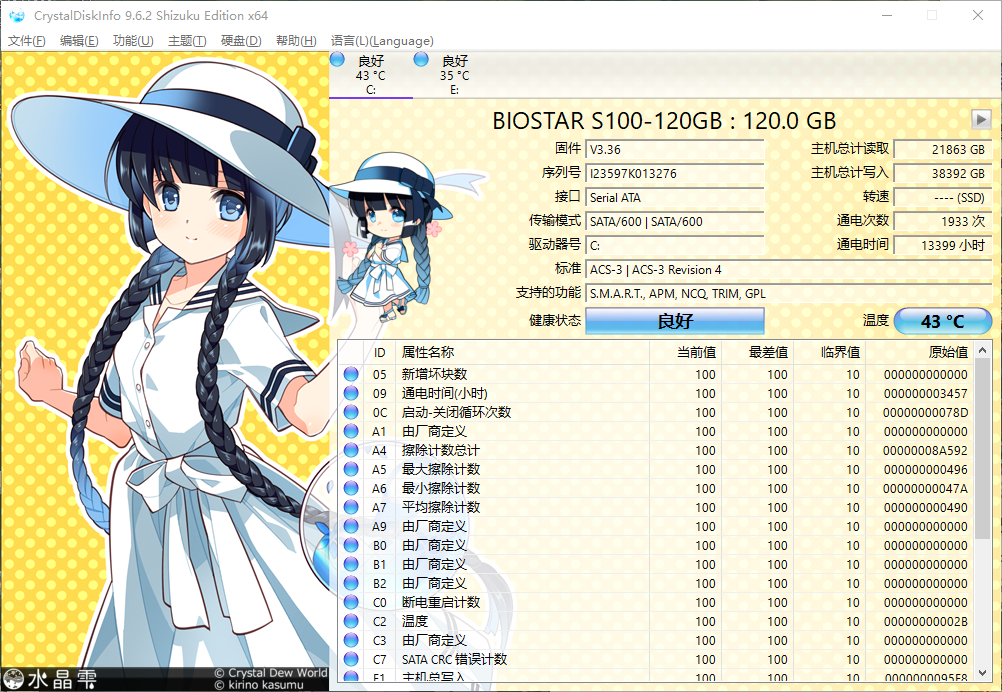
Task: Select the 新增坏块数 attribute row
Action: [656, 374]
